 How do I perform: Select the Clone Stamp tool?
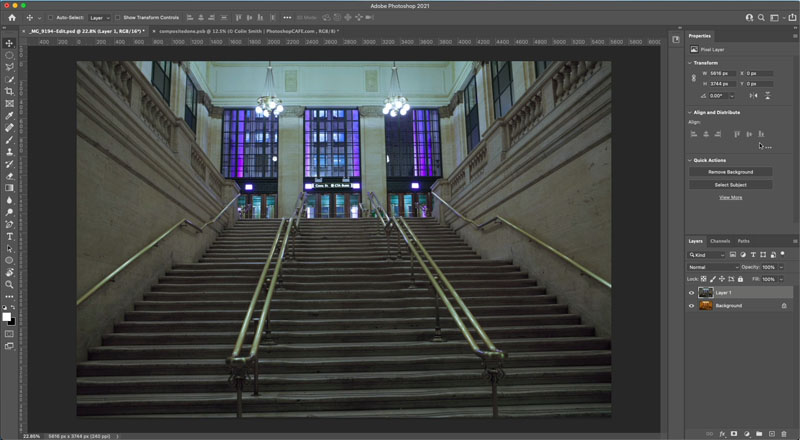(9, 152)
